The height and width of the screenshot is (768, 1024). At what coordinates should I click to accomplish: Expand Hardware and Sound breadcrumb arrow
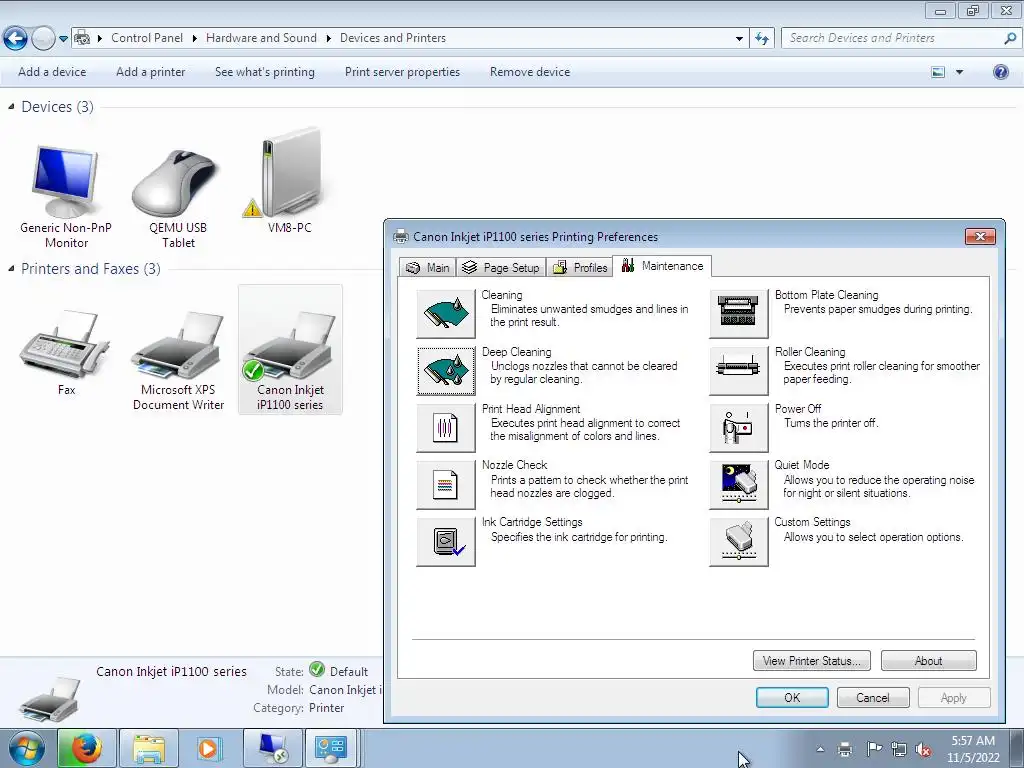328,39
